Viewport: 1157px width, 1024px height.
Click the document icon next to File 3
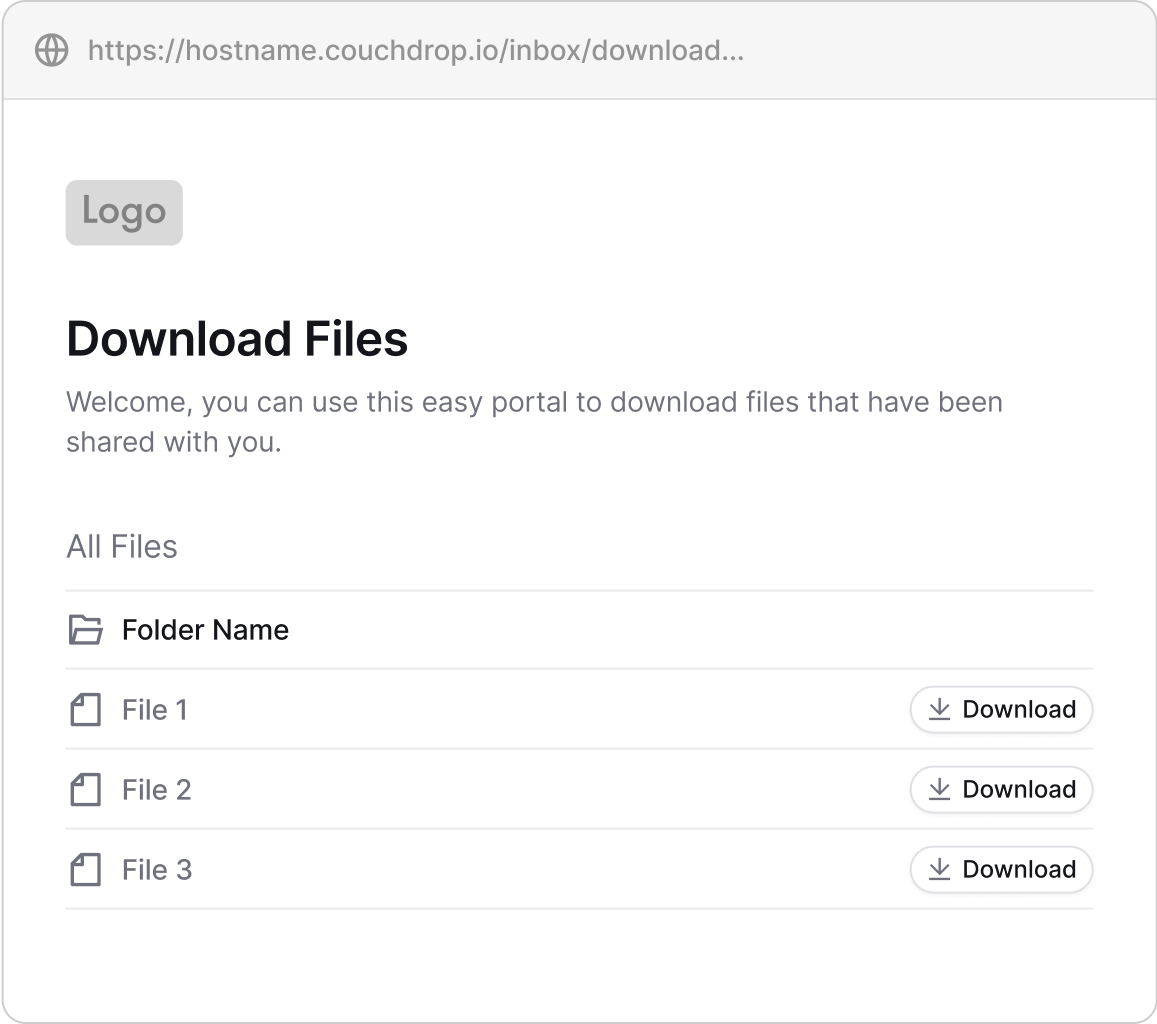click(x=86, y=869)
